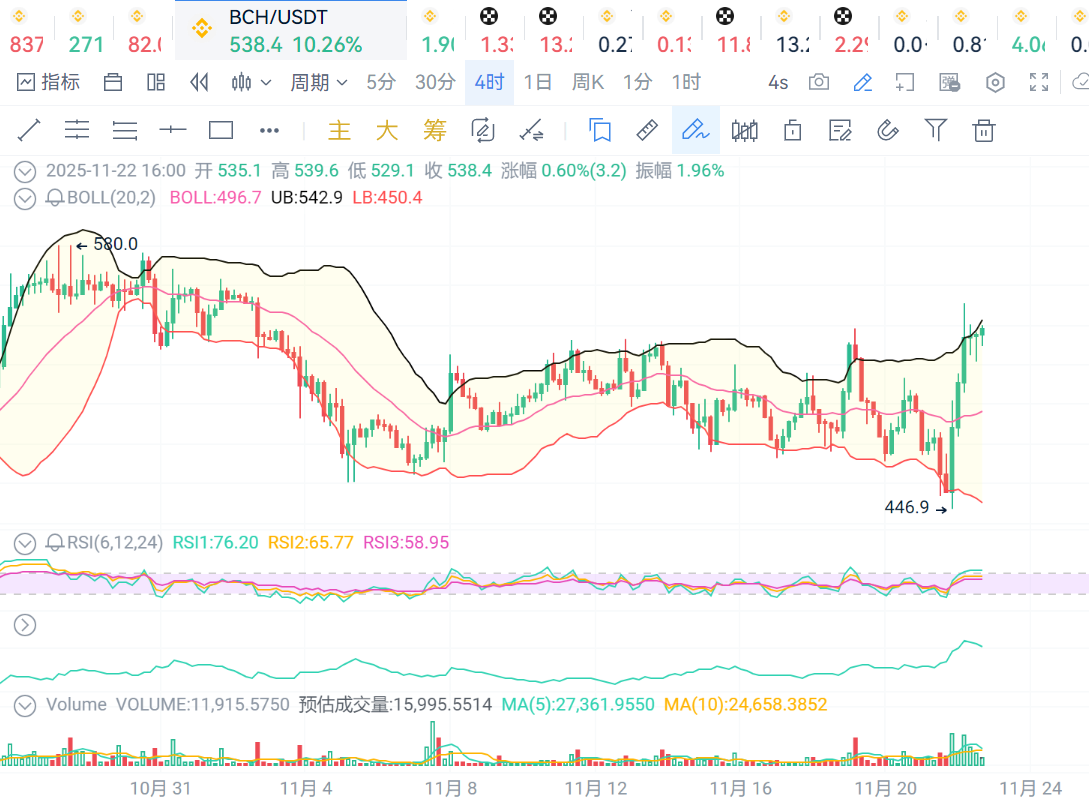Switch to the 30分 timeframe
This screenshot has width=1089, height=808.
coord(435,82)
